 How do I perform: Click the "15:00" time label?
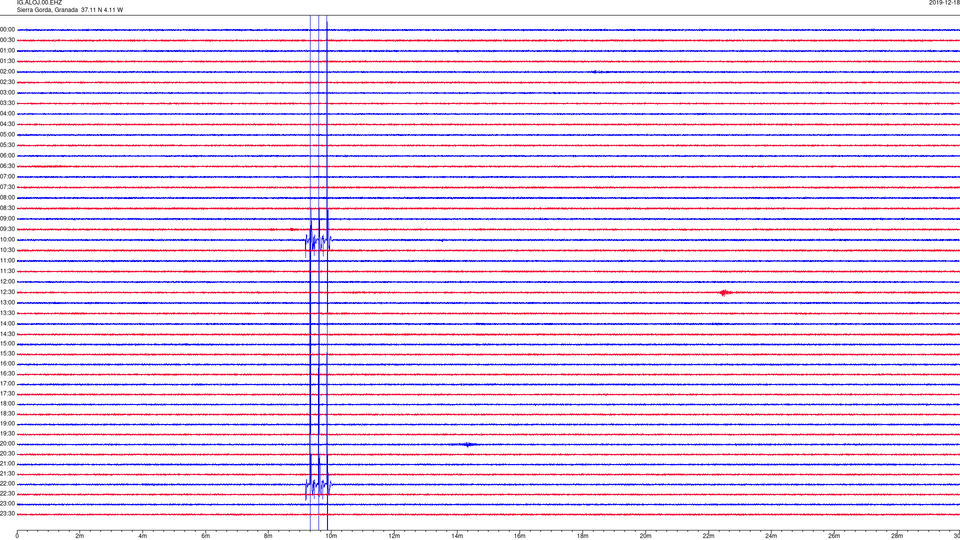(7, 344)
